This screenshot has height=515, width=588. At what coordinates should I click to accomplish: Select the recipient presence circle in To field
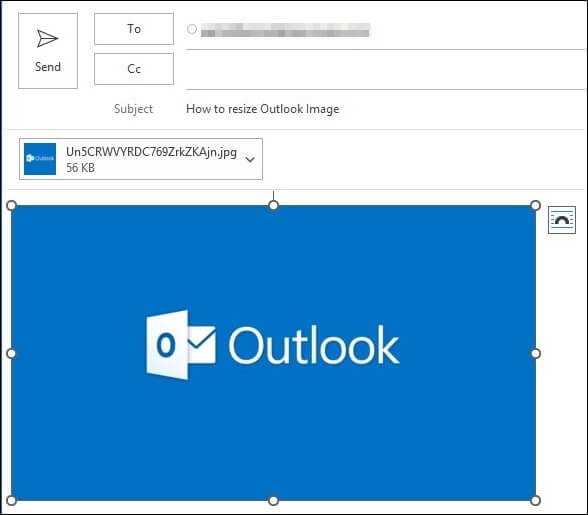pos(192,29)
